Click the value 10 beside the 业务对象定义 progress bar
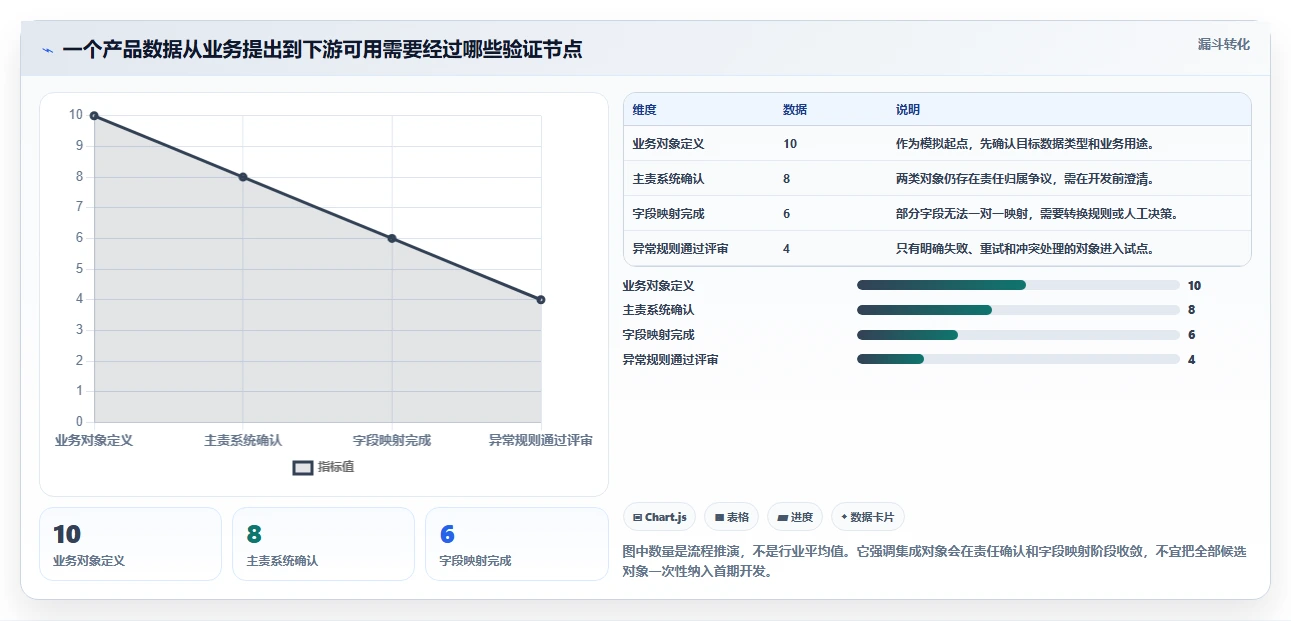Screen dimensions: 1291x621 [1194, 286]
